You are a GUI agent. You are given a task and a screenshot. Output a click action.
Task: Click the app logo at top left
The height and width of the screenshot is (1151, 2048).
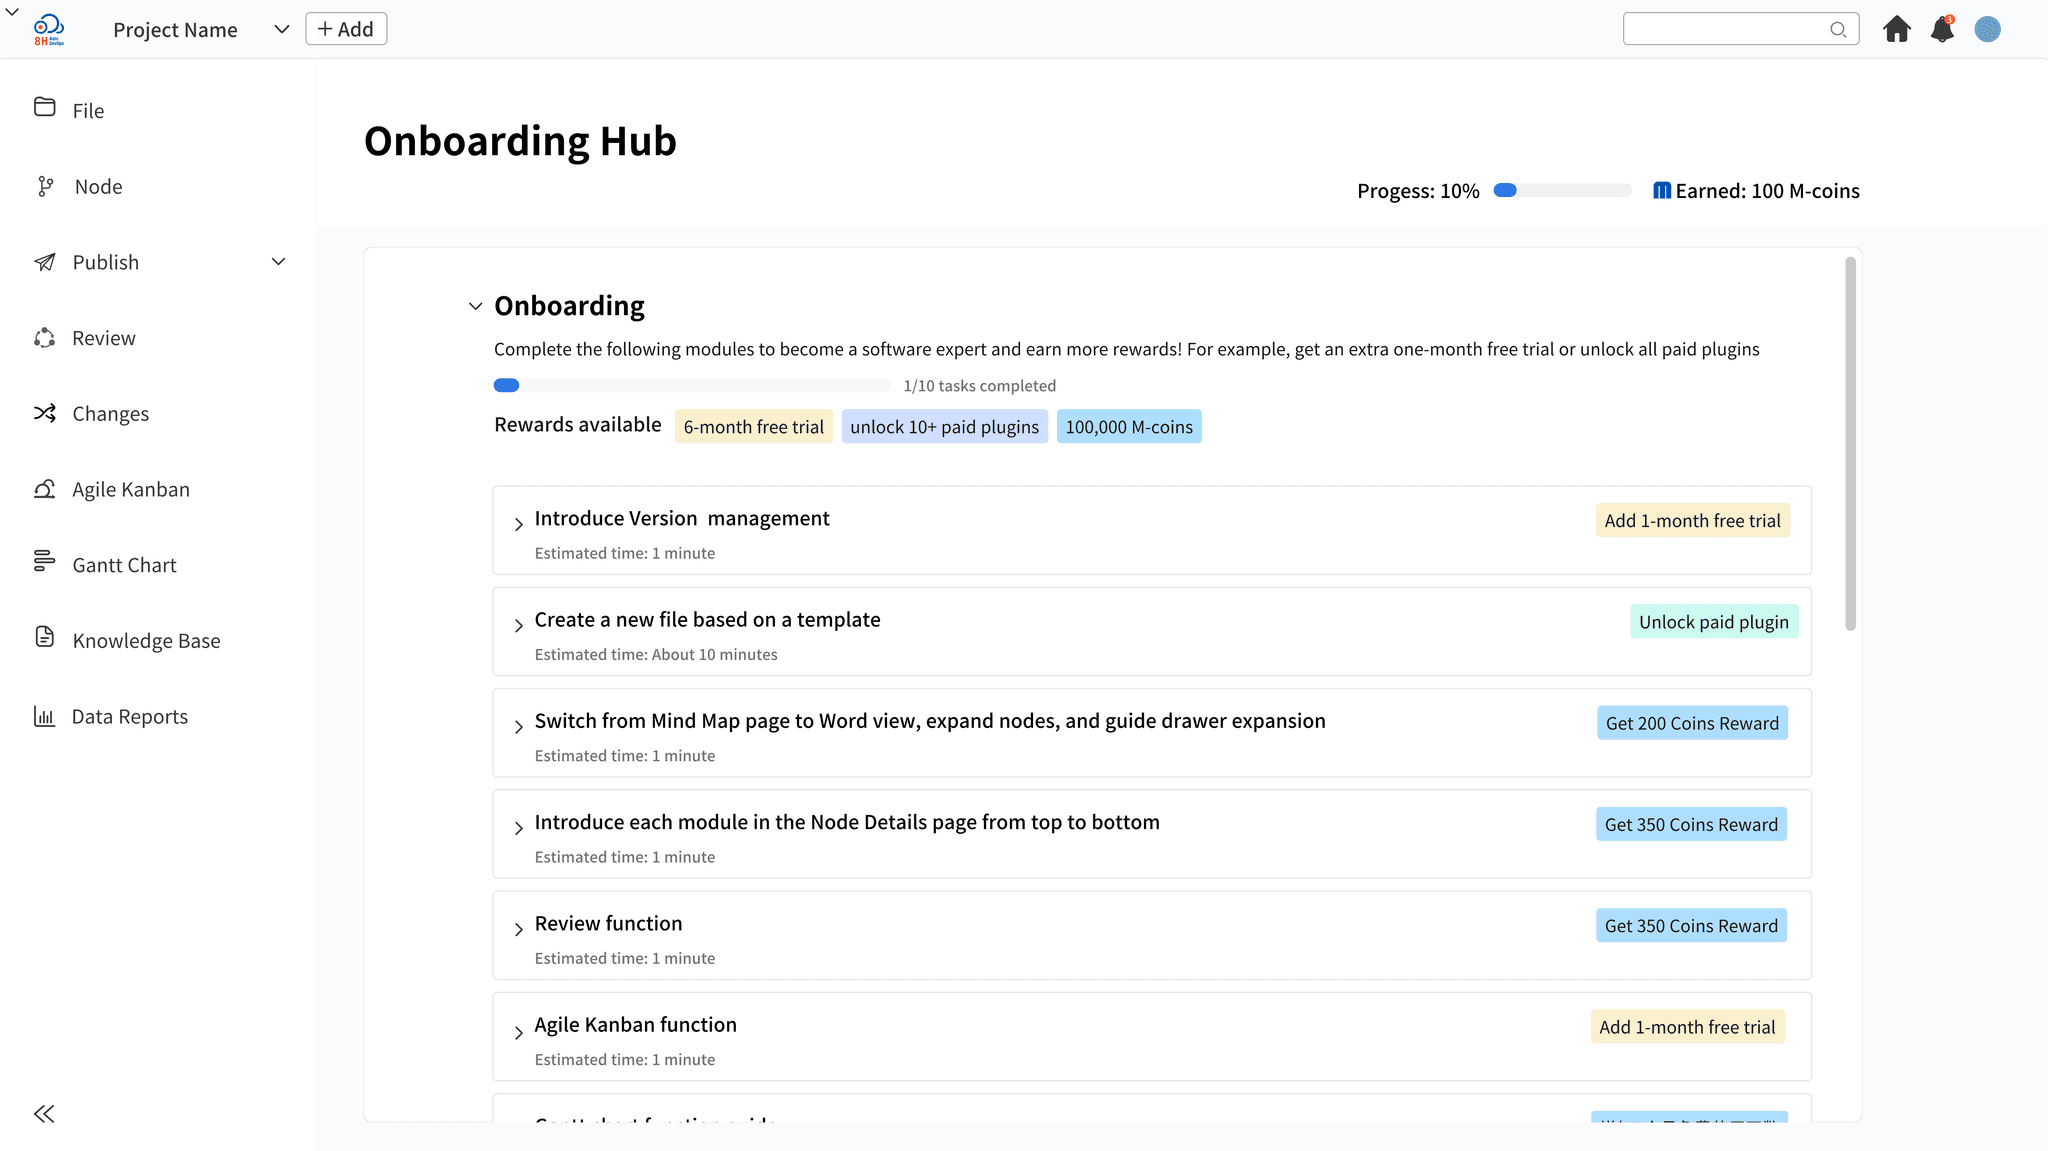tap(49, 29)
